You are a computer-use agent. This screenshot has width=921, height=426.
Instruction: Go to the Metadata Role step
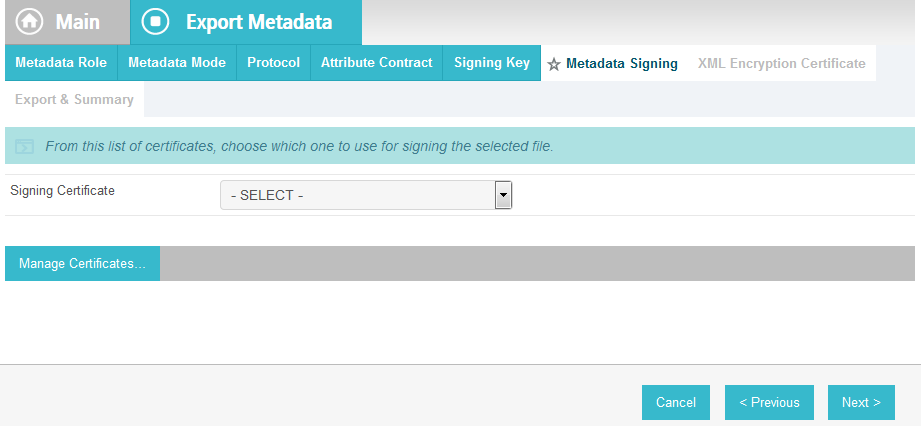point(61,63)
